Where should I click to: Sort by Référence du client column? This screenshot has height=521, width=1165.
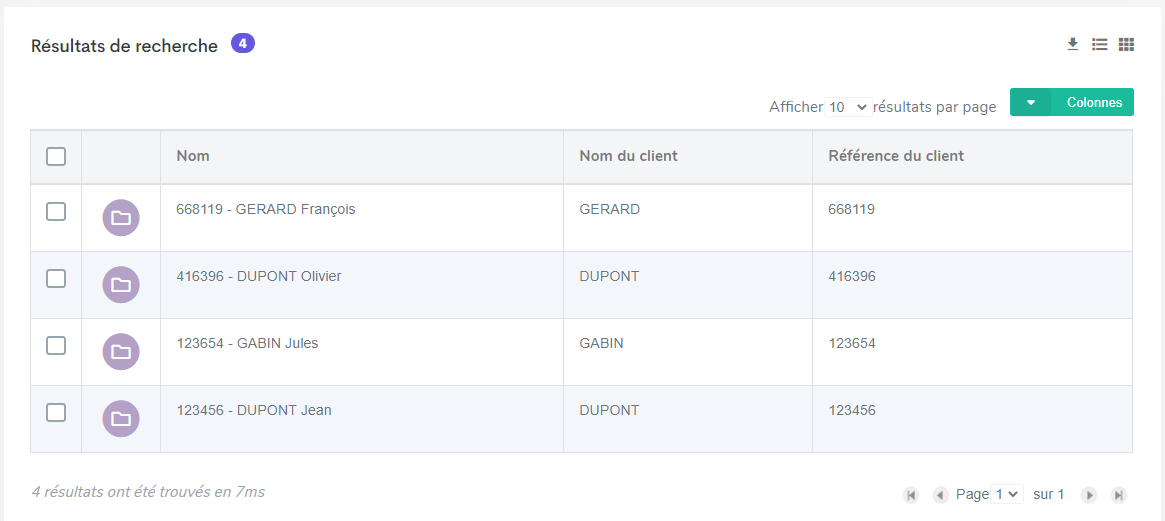tap(896, 156)
